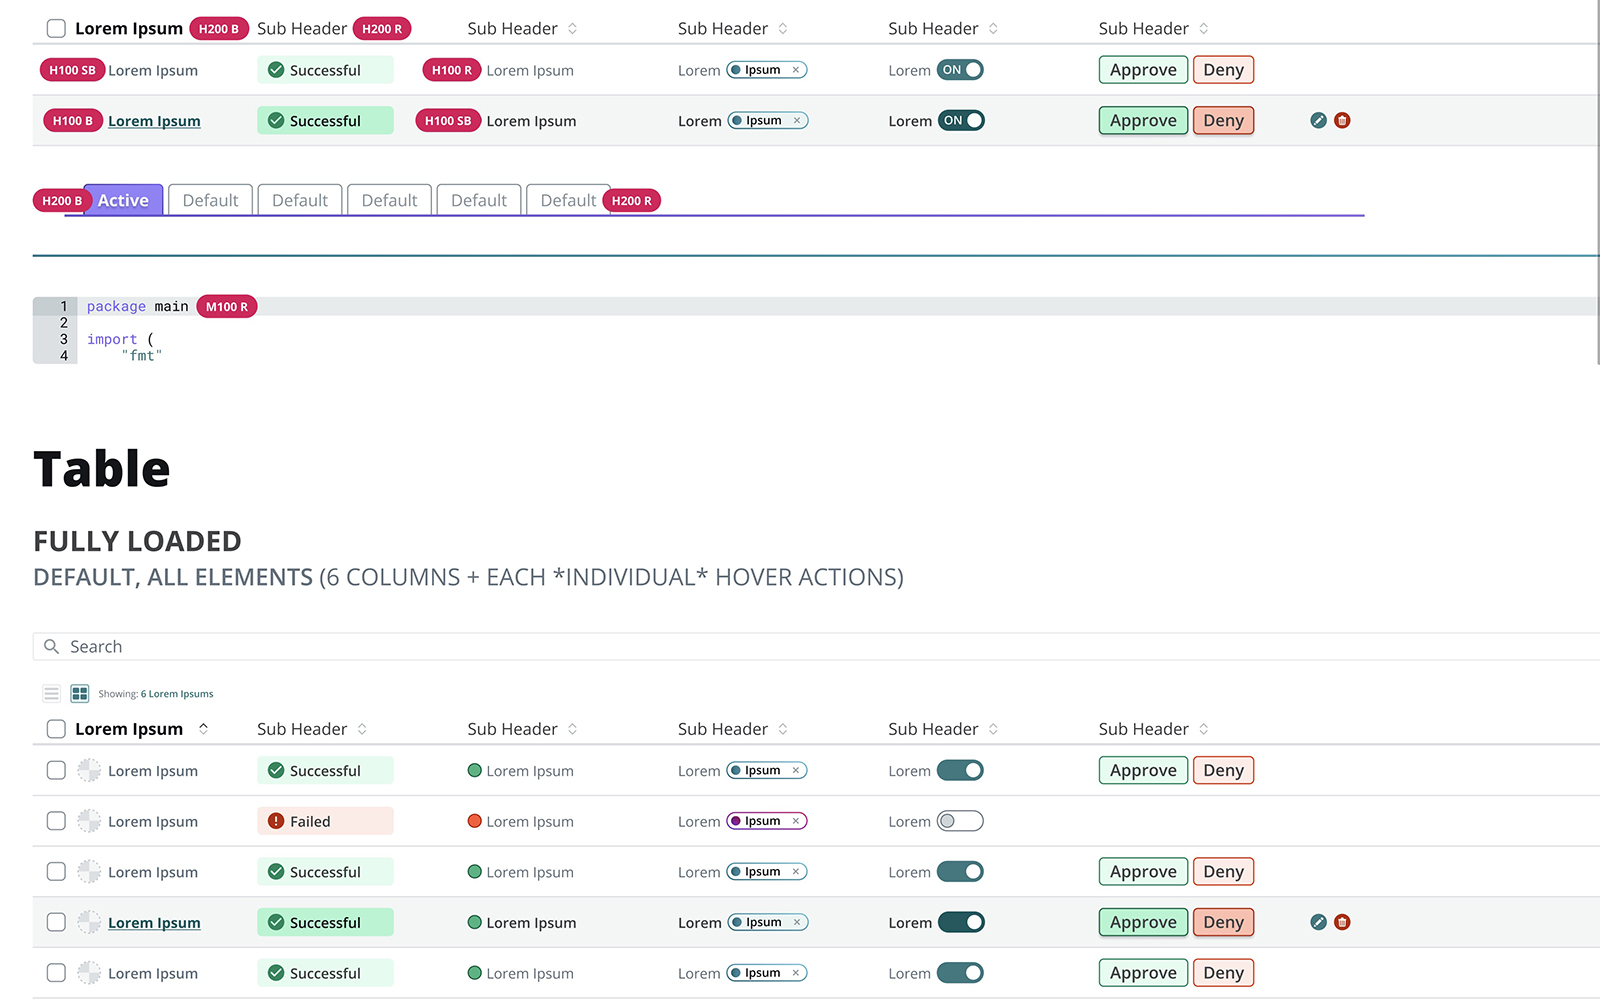Screen dimensions: 1600x1000
Task: Click the red trash icon in top table
Action: [1342, 121]
